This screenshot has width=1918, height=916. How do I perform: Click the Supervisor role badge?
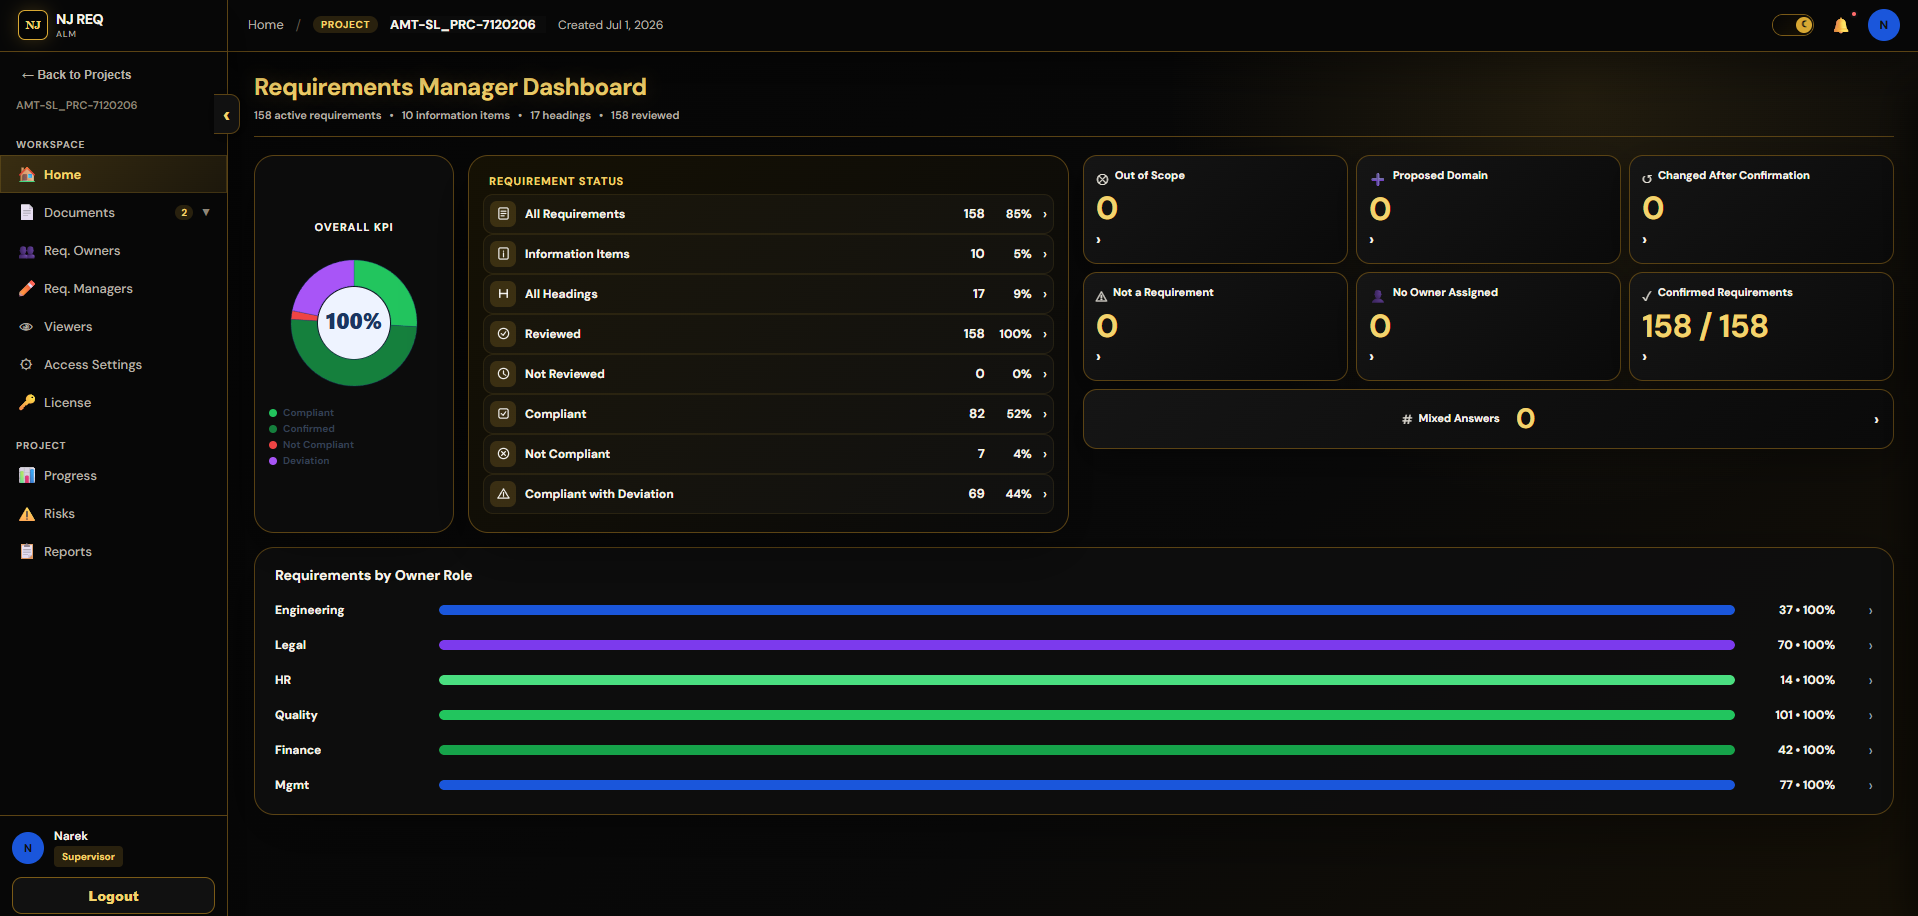[x=88, y=857]
